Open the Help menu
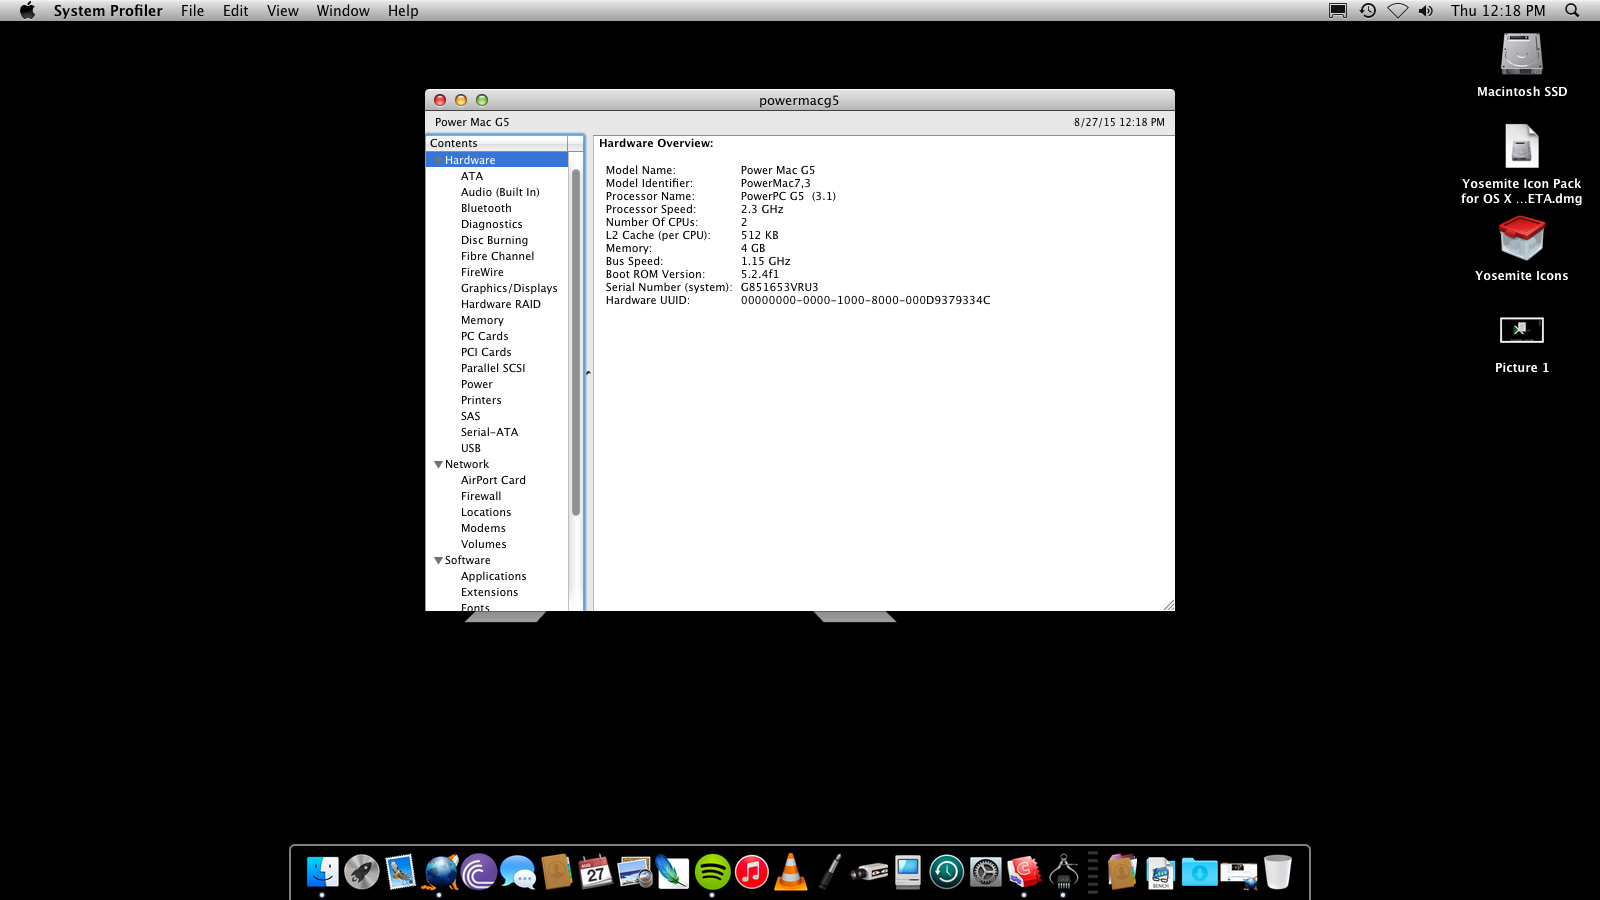This screenshot has height=900, width=1600. (x=403, y=11)
